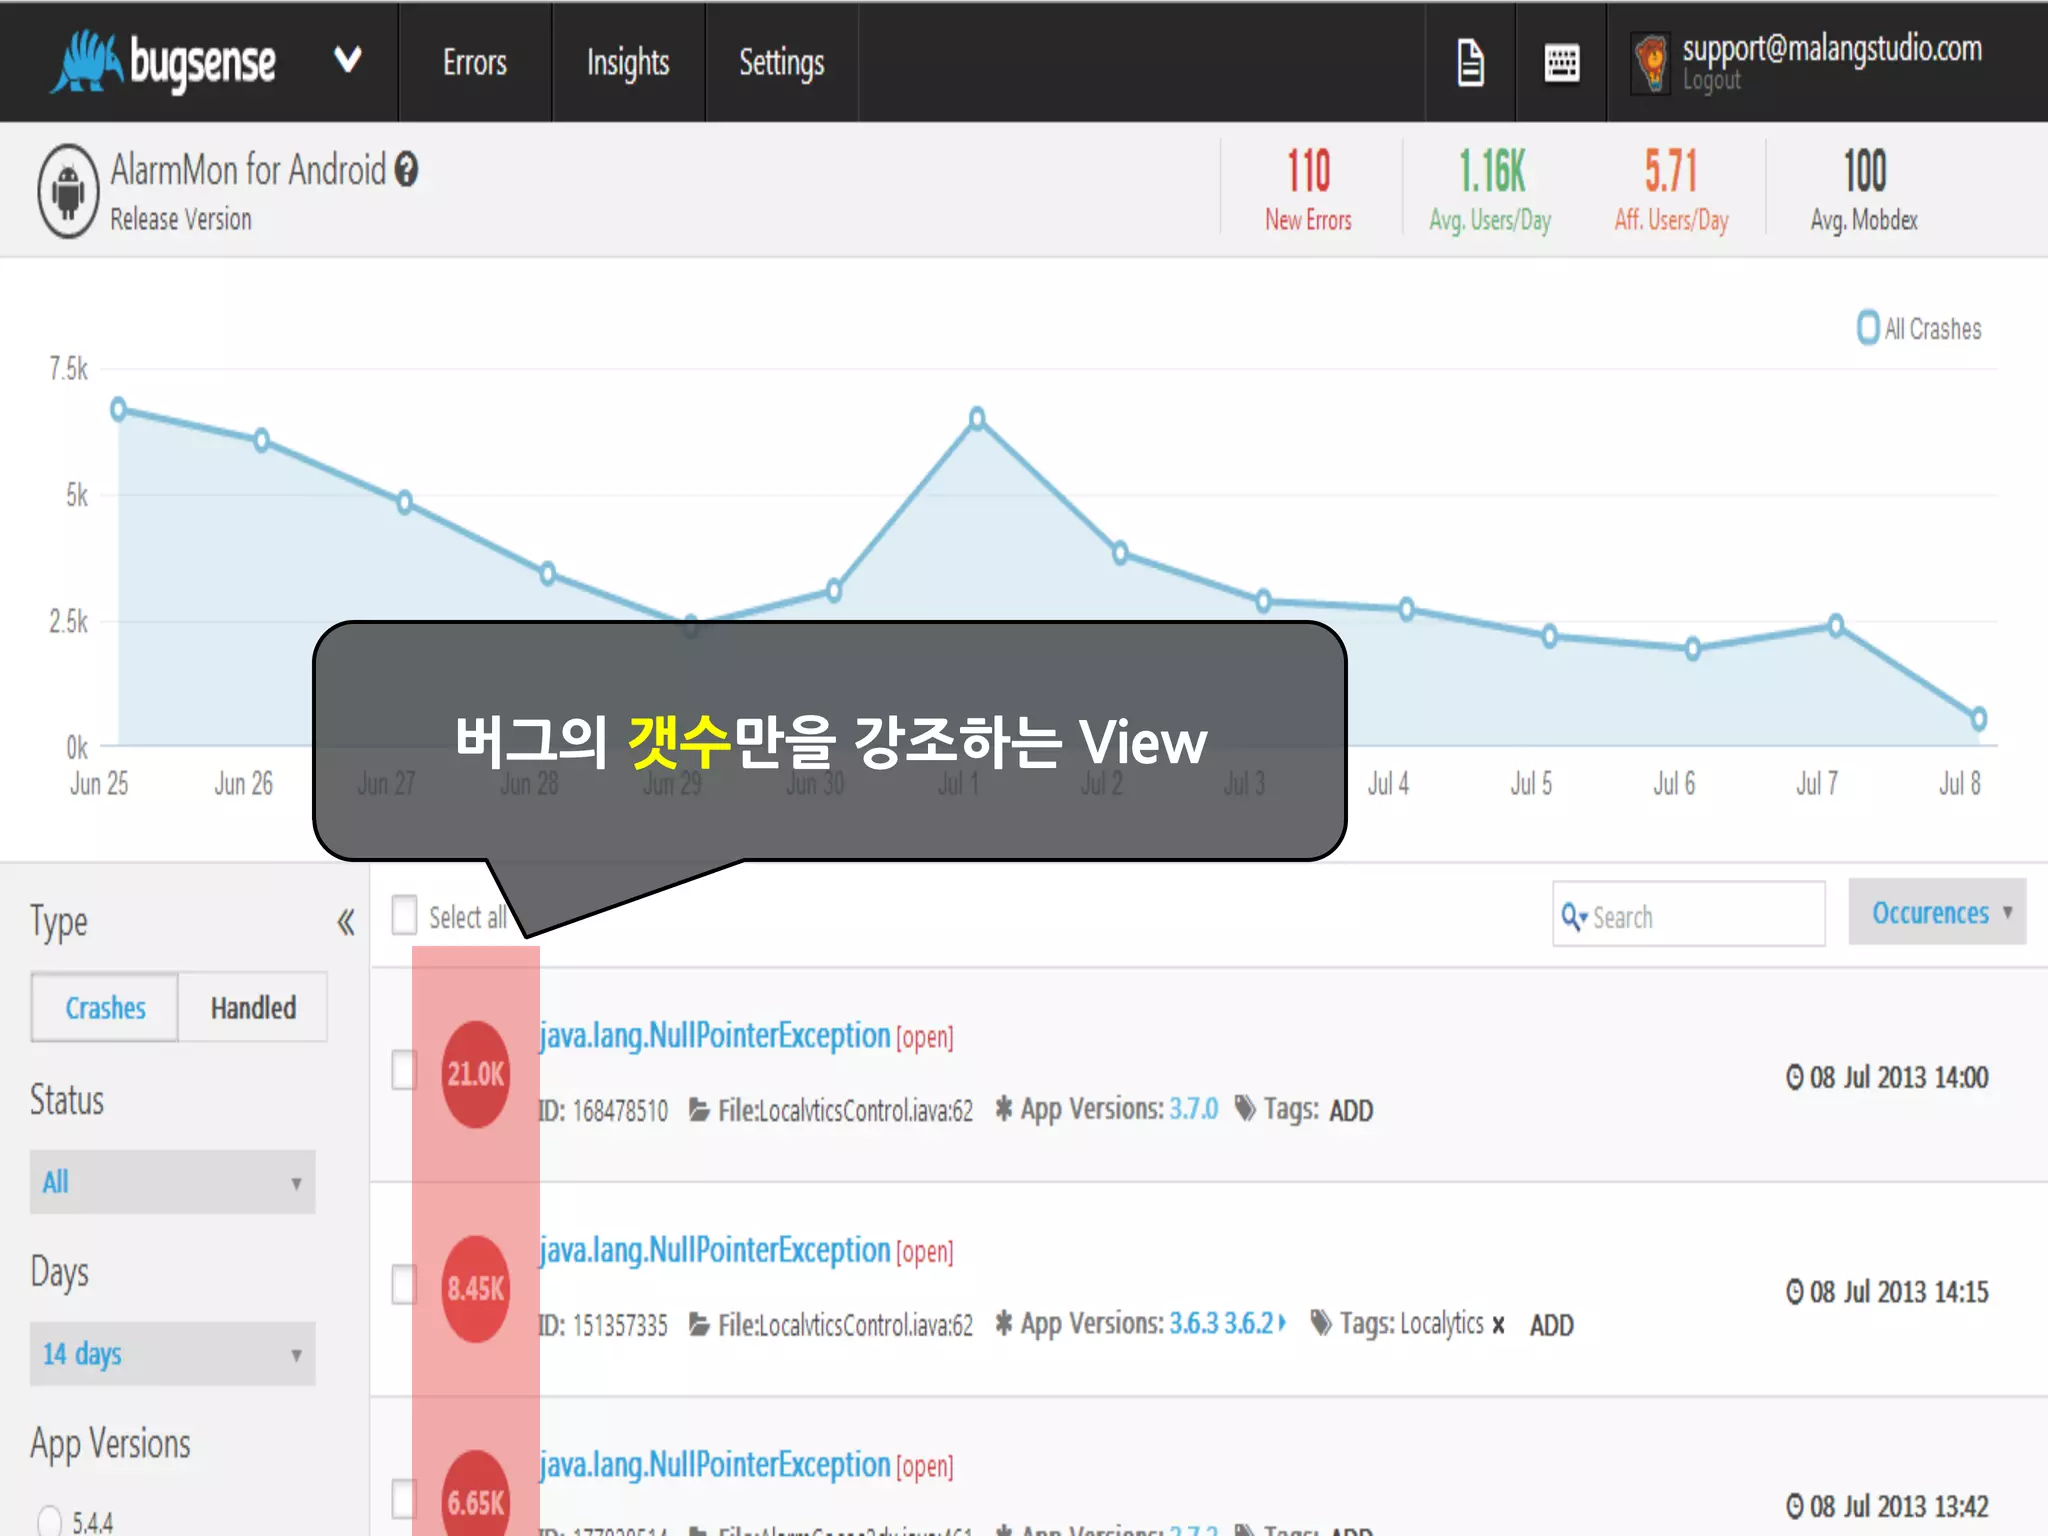Remove the Localytics tag with x icon

click(x=1498, y=1326)
